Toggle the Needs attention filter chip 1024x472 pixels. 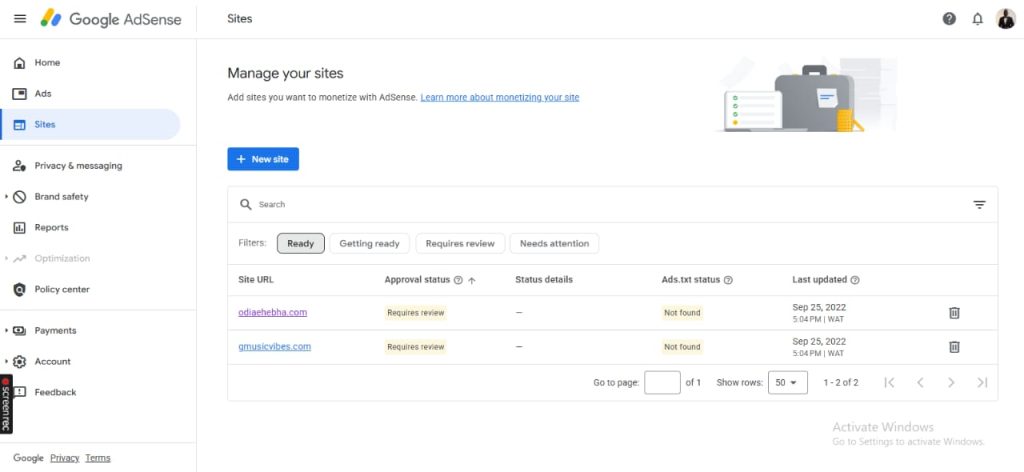click(554, 243)
